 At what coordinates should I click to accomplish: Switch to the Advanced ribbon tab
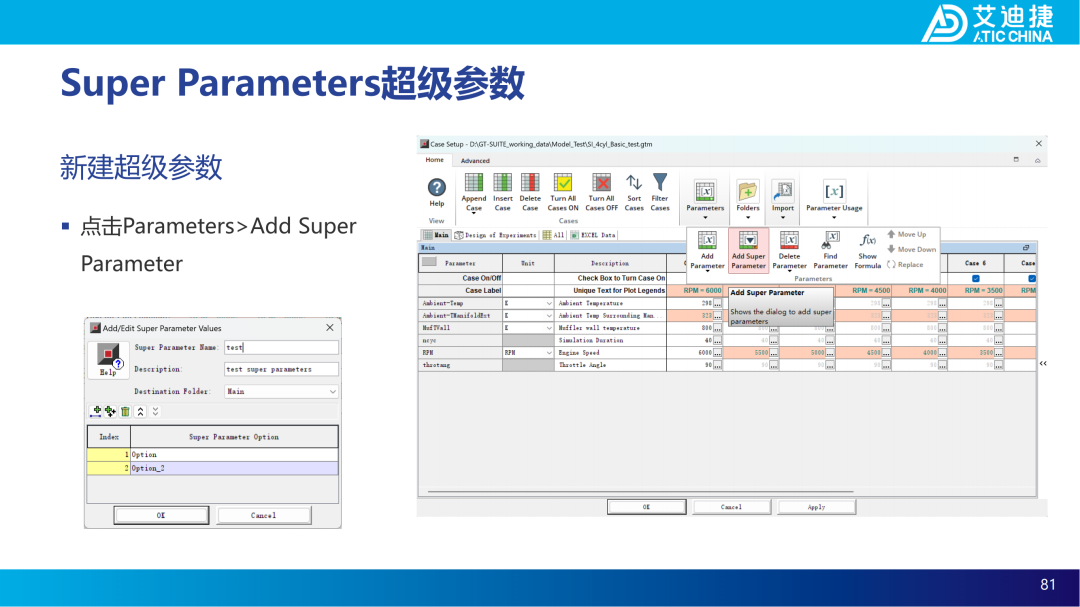[475, 161]
